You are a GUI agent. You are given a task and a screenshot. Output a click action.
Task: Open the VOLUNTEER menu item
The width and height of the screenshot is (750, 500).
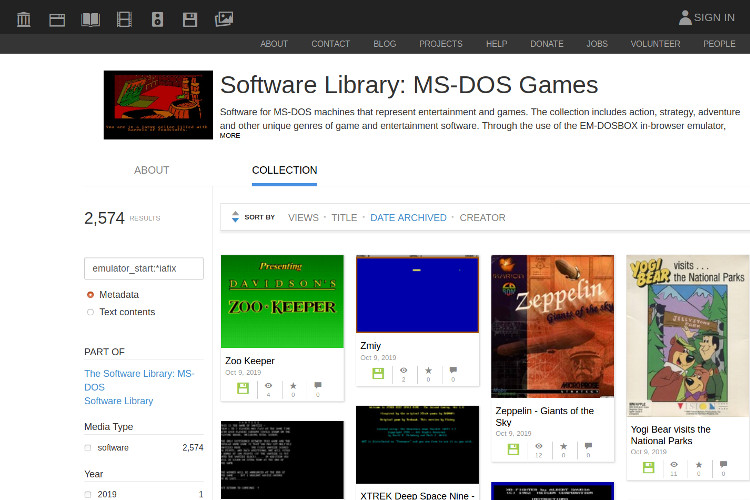[x=655, y=44]
